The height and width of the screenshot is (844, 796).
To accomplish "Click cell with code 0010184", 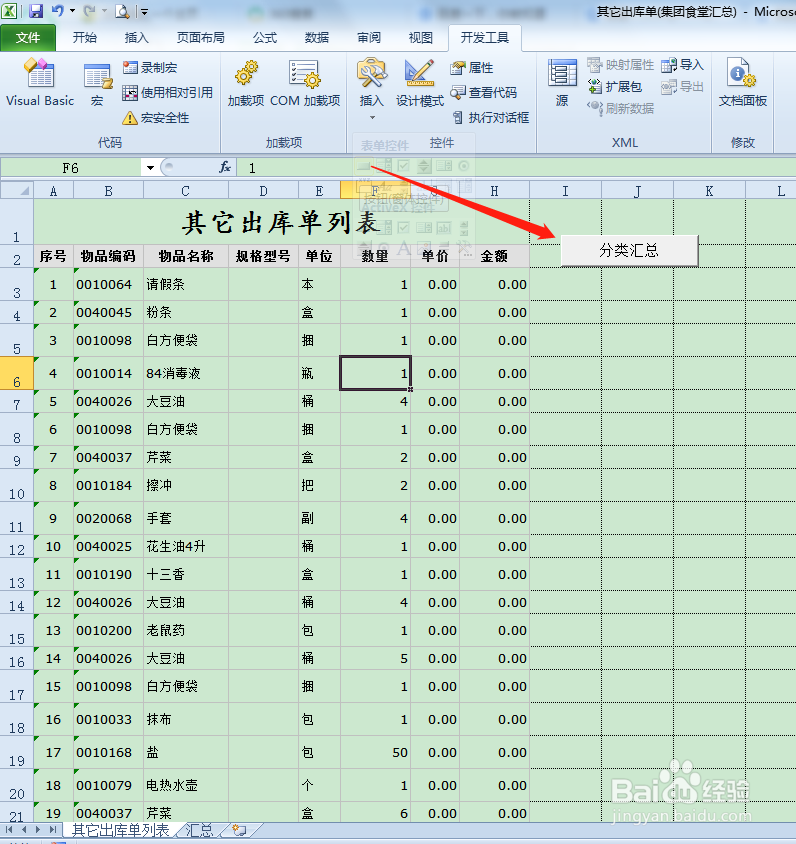I will click(108, 485).
